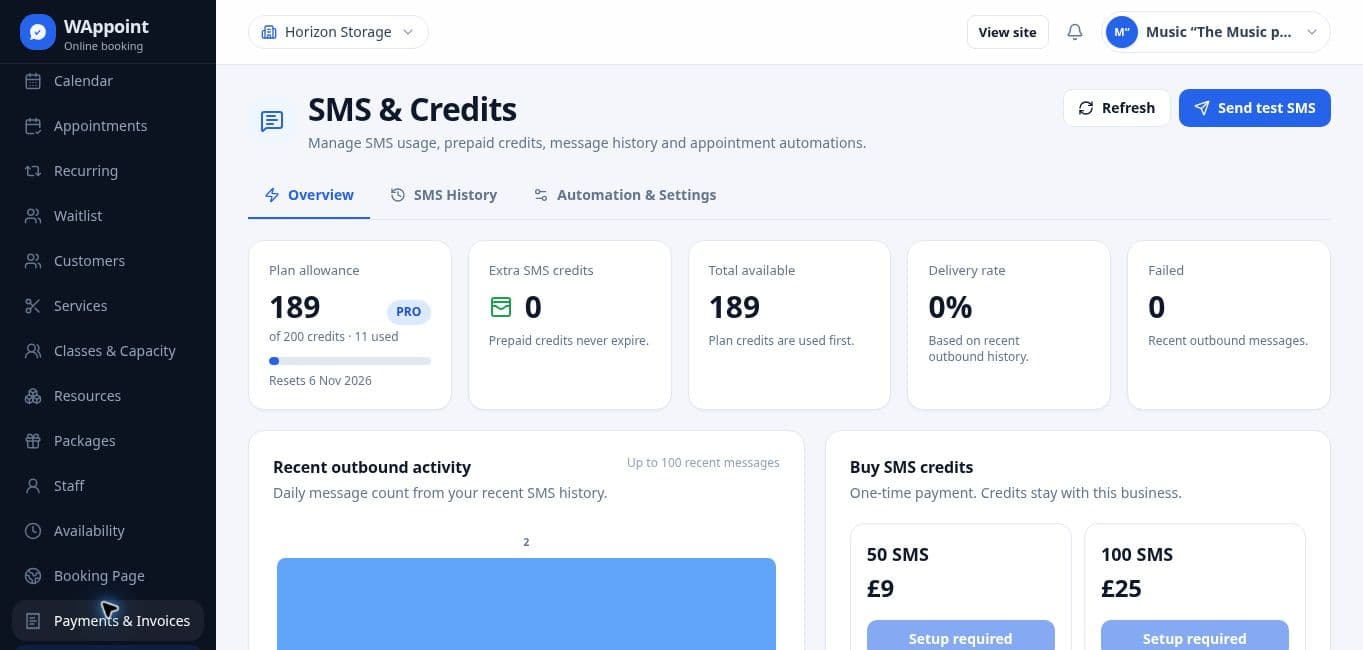Click the PRO plan badge
1363x650 pixels.
[409, 312]
